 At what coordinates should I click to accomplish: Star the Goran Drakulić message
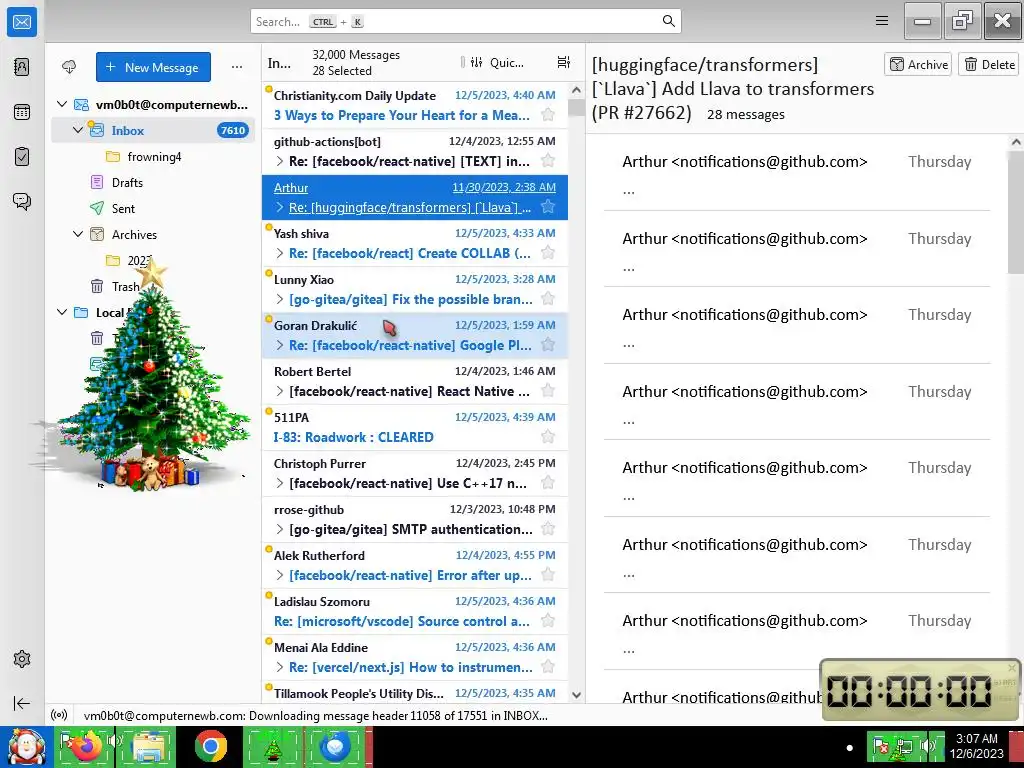click(548, 345)
